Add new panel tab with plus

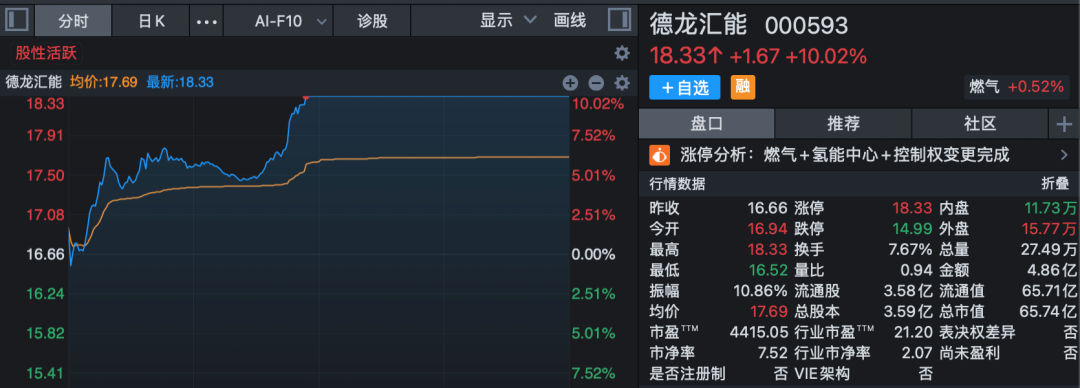[x=1064, y=124]
